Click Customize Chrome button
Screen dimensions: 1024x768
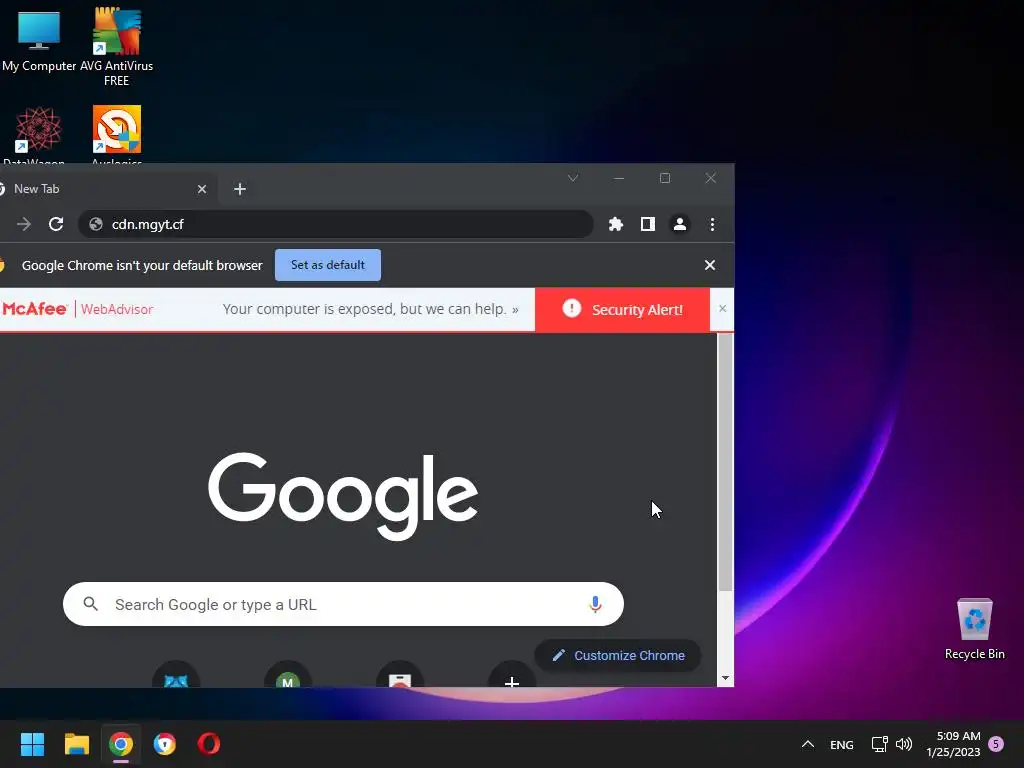[618, 655]
